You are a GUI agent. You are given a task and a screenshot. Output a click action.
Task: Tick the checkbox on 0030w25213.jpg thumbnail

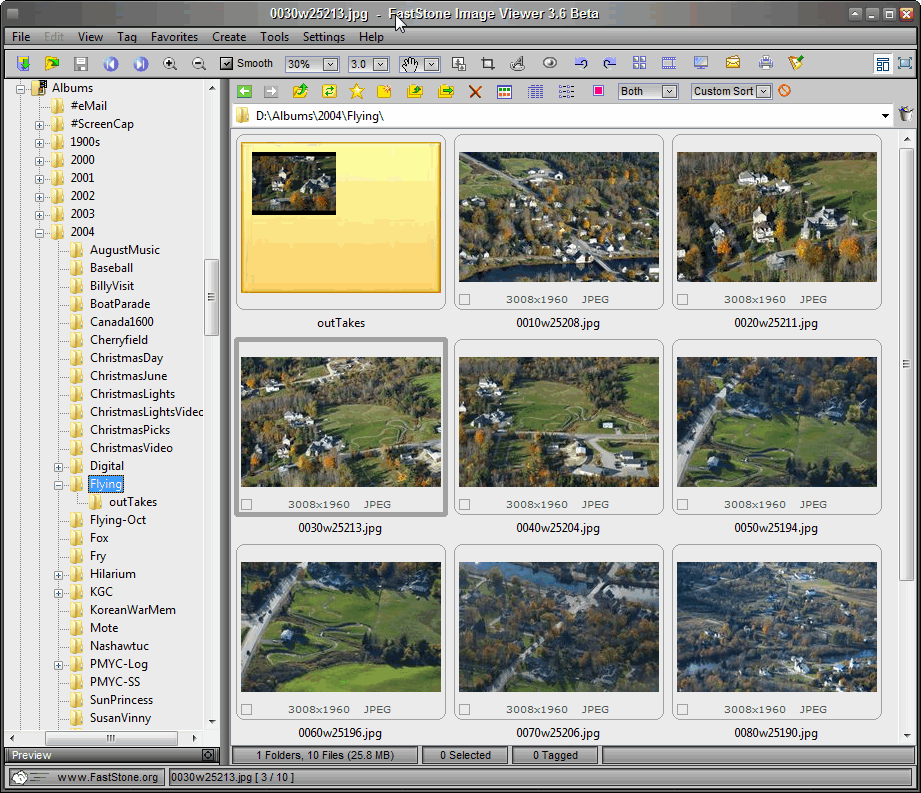click(x=247, y=505)
